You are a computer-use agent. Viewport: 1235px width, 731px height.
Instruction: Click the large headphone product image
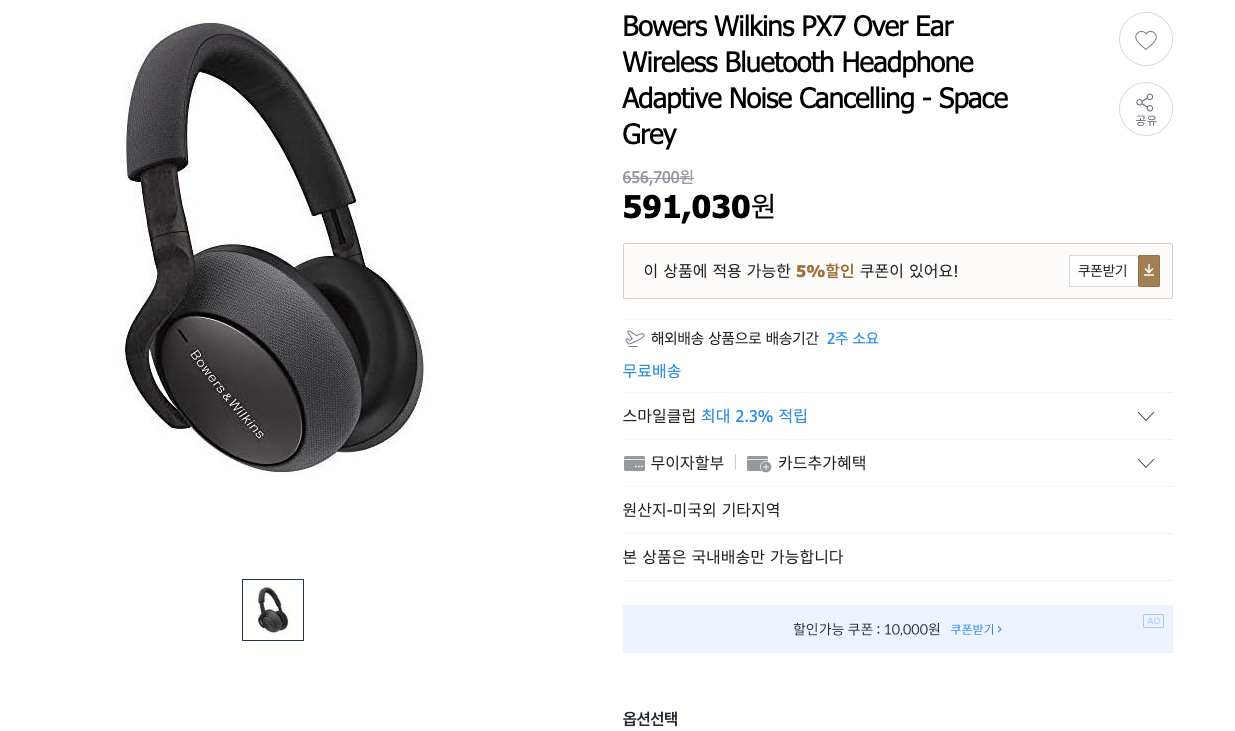[275, 247]
